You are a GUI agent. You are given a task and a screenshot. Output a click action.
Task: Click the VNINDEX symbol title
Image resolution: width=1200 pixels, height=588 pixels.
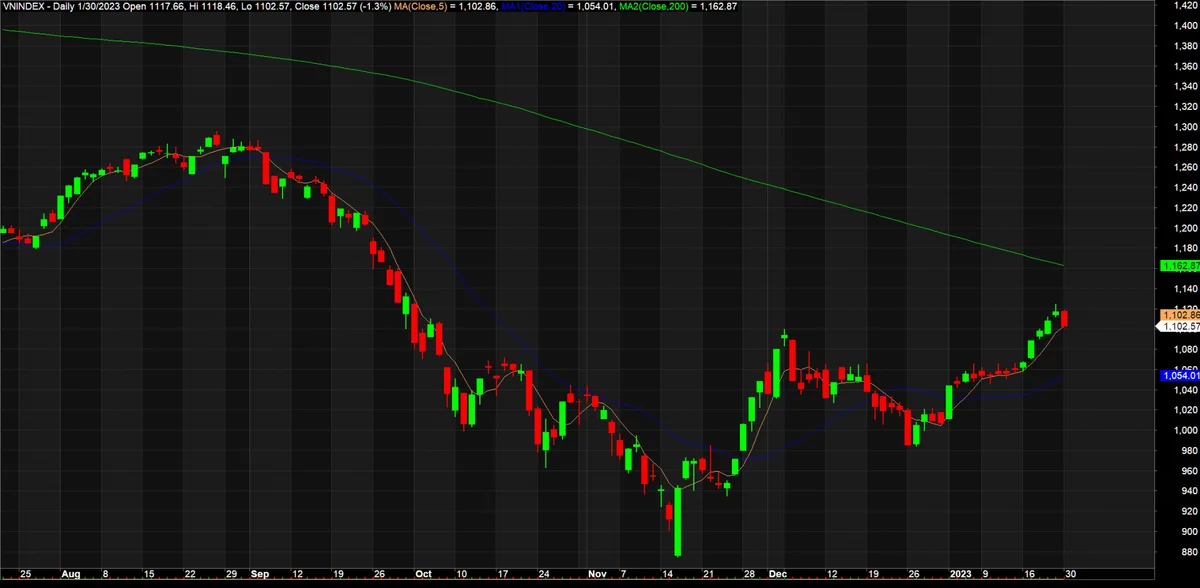23,6
